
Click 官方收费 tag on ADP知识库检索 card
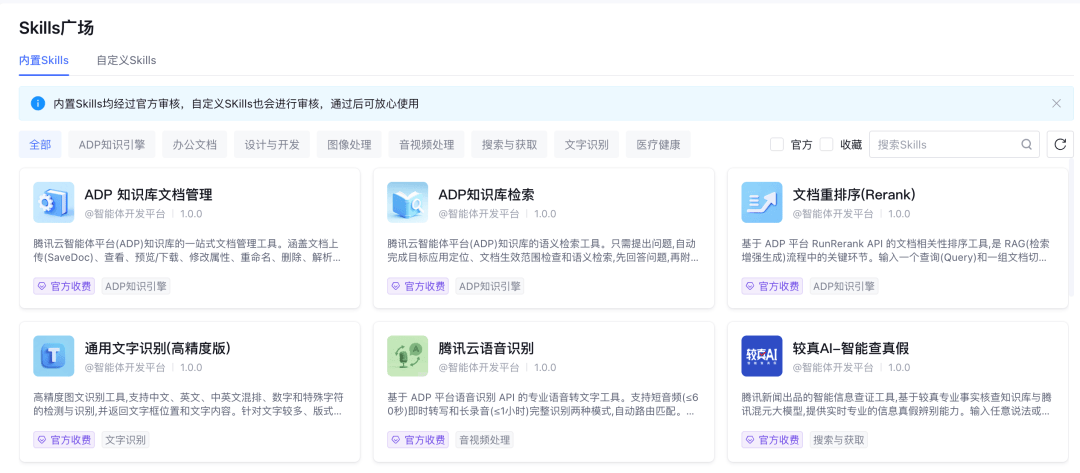[418, 286]
